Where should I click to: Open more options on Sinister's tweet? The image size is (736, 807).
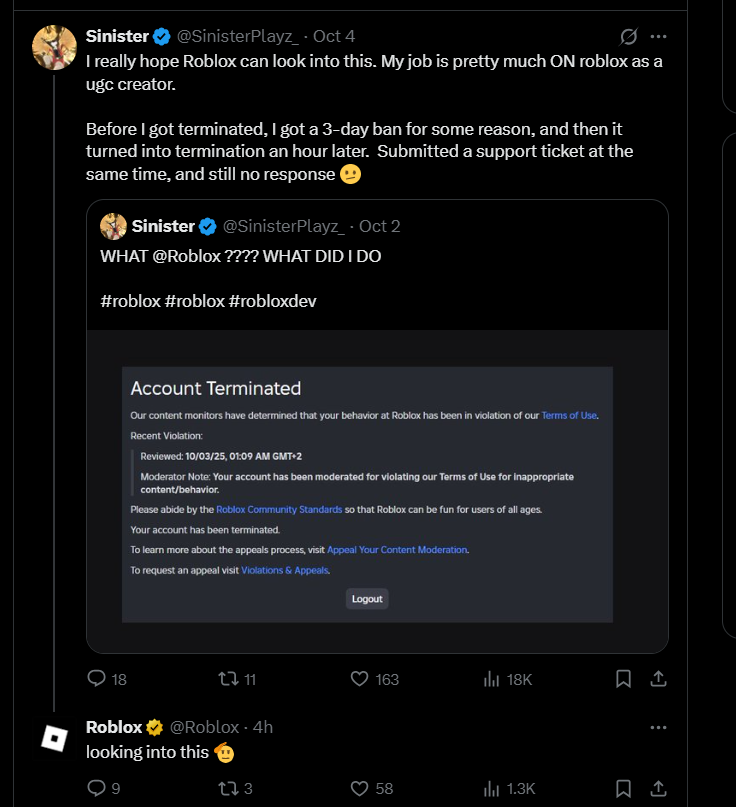click(x=658, y=37)
